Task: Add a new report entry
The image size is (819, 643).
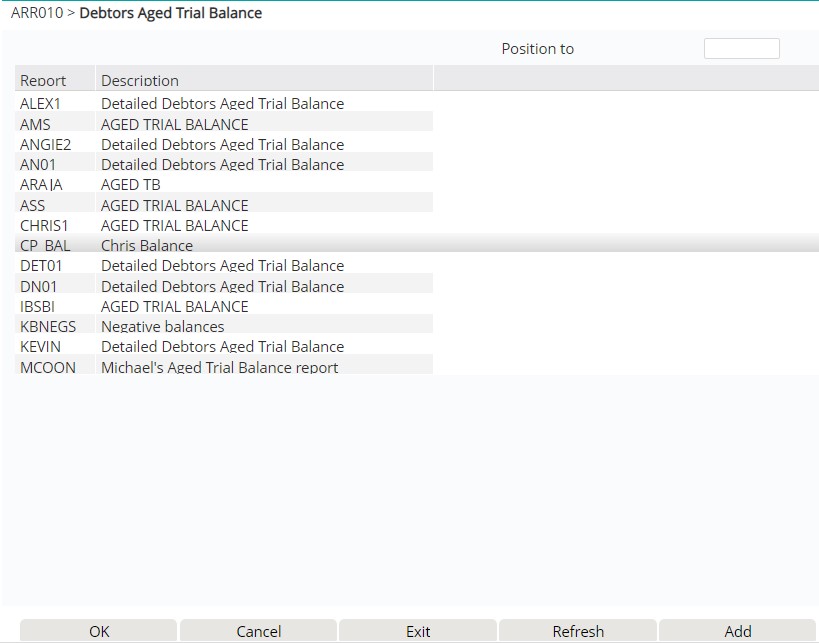Action: 738,631
